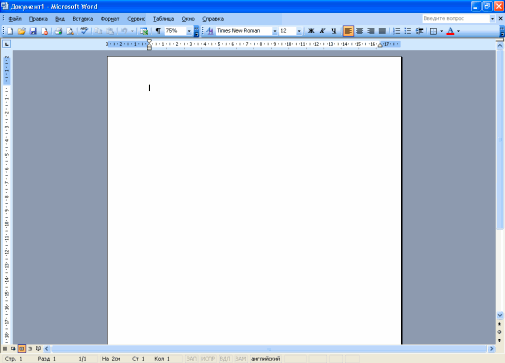This screenshot has height=363, width=505.
Task: Open the Таблица menu
Action: [163, 19]
